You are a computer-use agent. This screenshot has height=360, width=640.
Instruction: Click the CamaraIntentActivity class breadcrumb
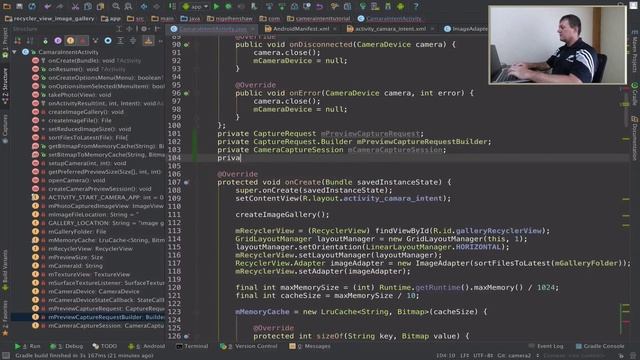point(390,19)
